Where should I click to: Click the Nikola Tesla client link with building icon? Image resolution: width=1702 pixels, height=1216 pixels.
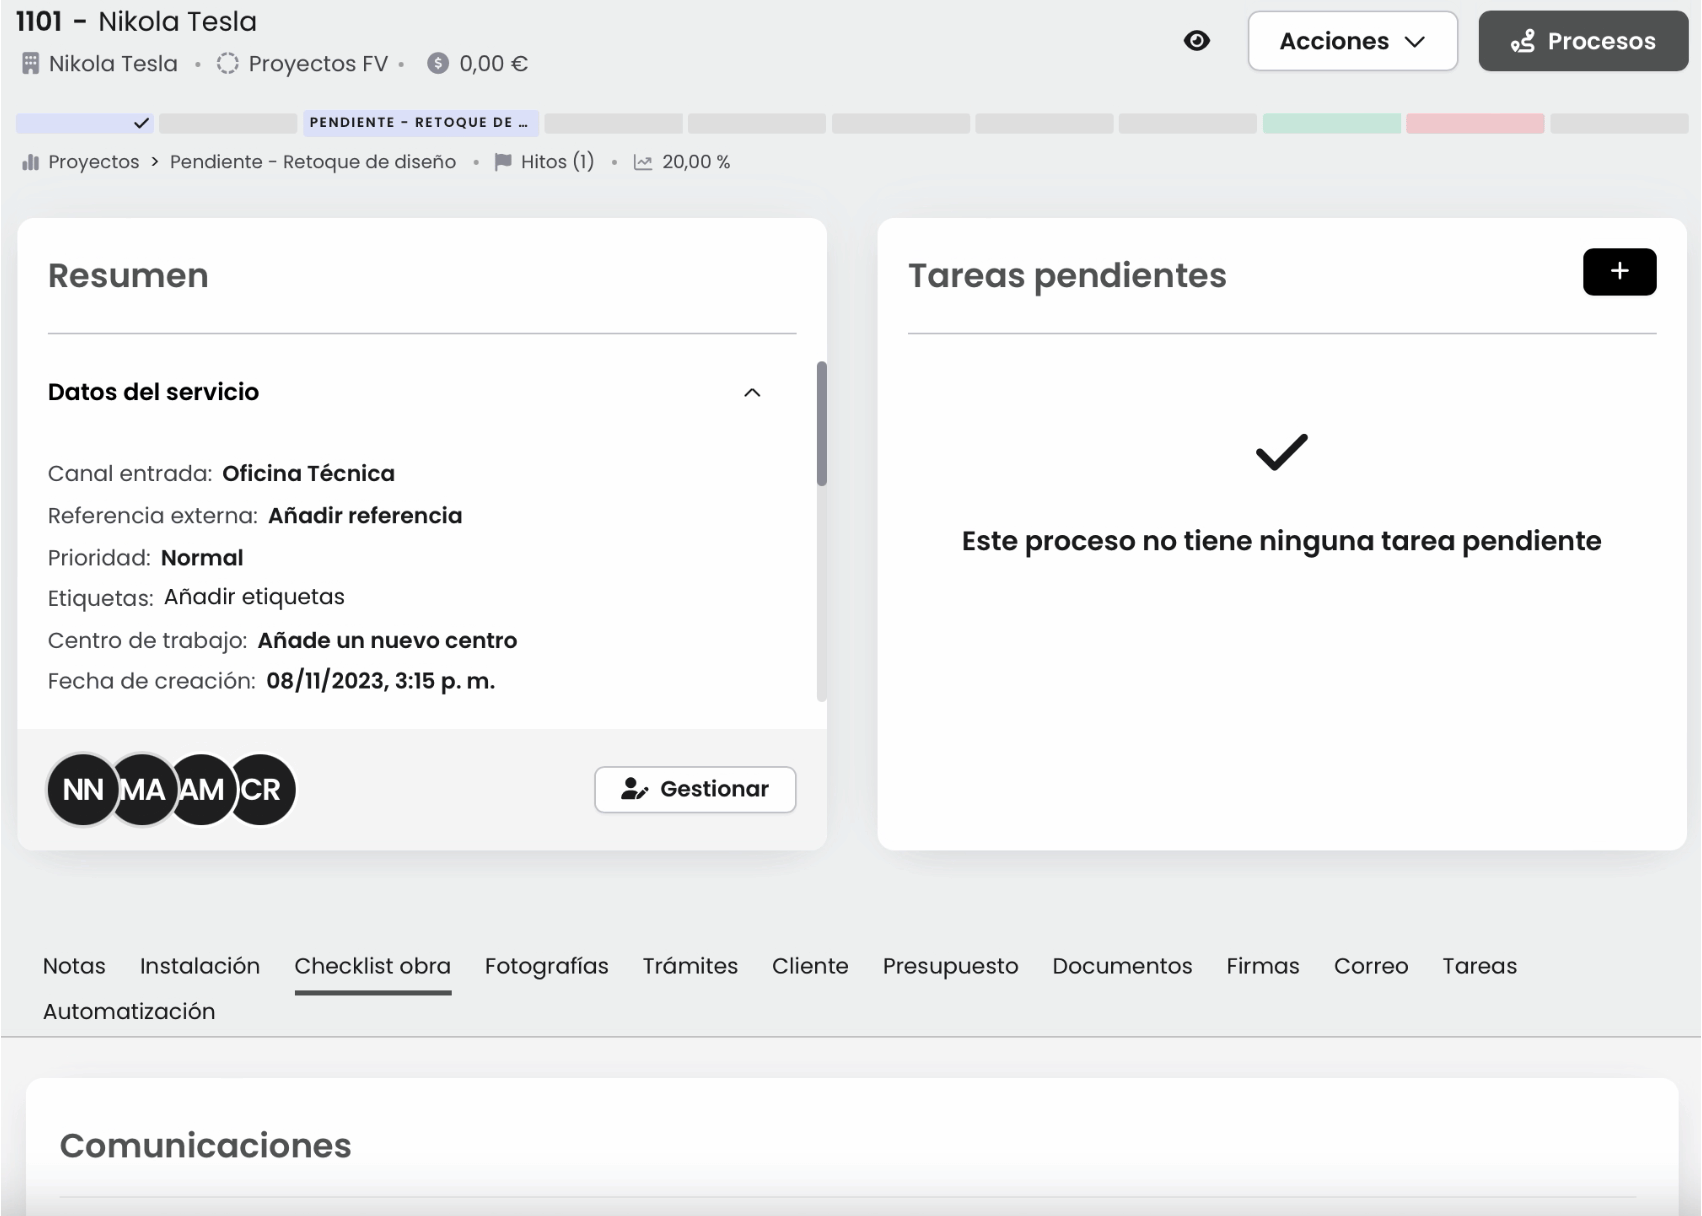point(113,64)
